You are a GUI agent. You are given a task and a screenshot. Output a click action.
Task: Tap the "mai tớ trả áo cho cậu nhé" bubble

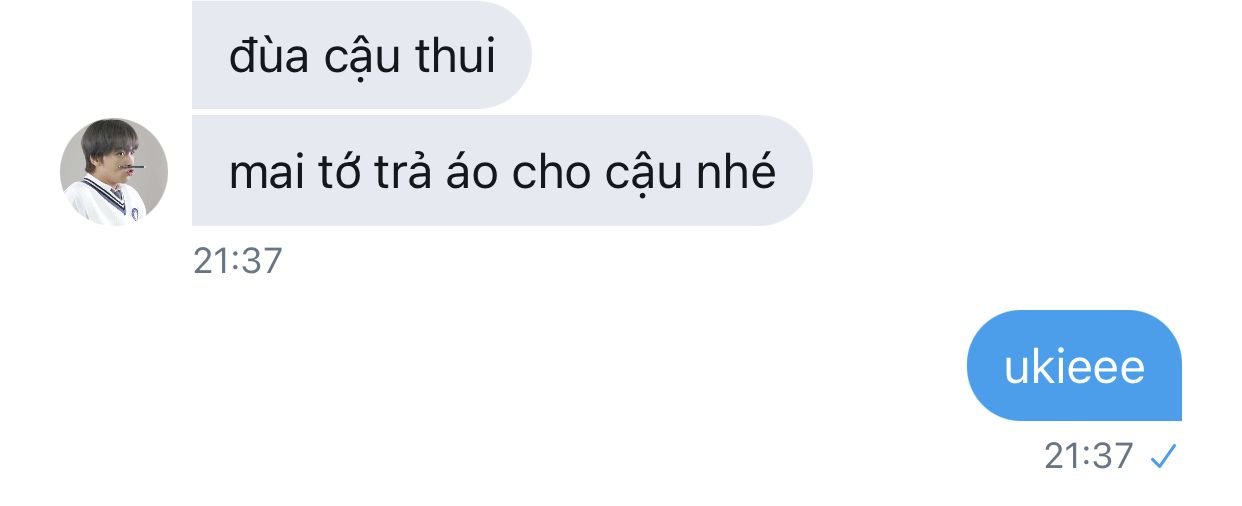[x=502, y=171]
